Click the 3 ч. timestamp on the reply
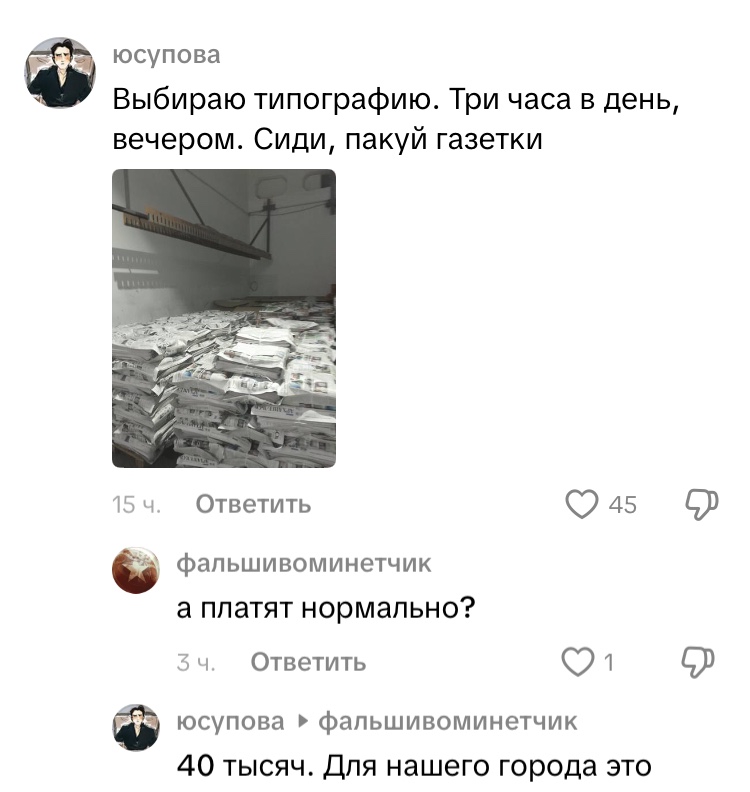Image resolution: width=750 pixels, height=792 pixels. tap(196, 663)
